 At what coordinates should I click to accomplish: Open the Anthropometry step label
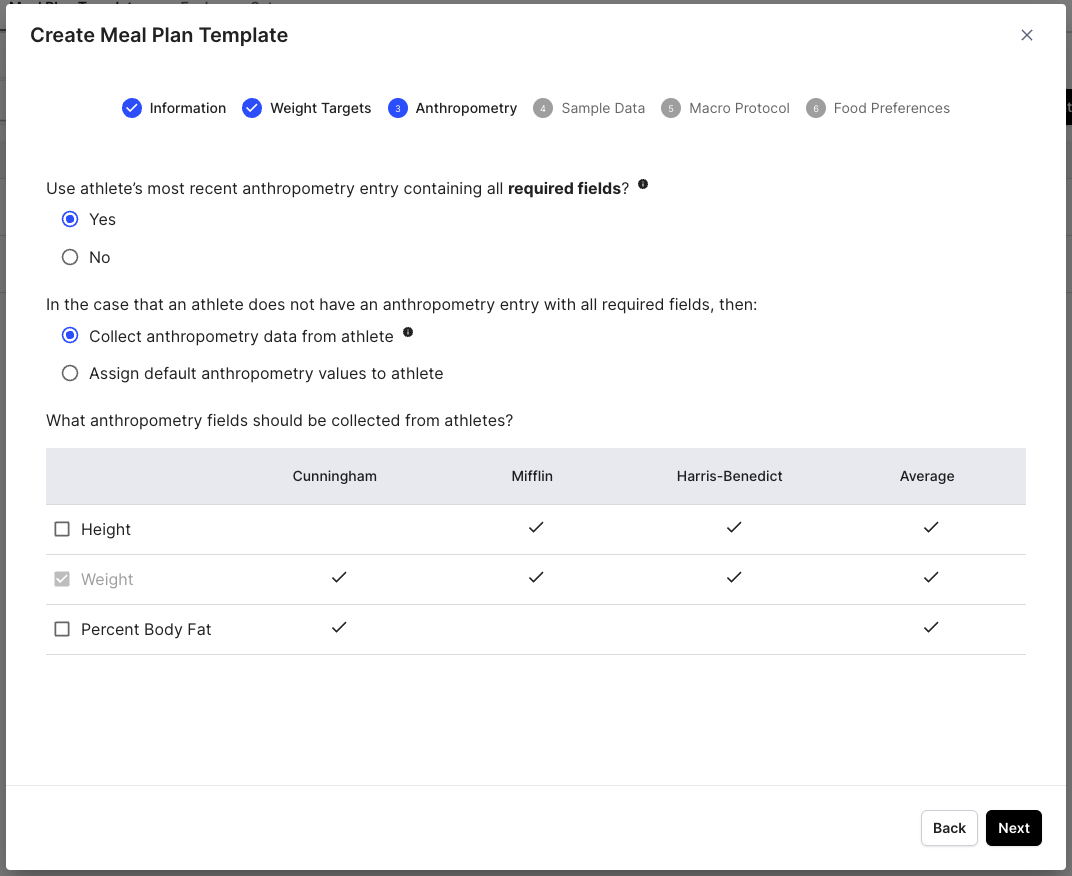pyautogui.click(x=466, y=108)
